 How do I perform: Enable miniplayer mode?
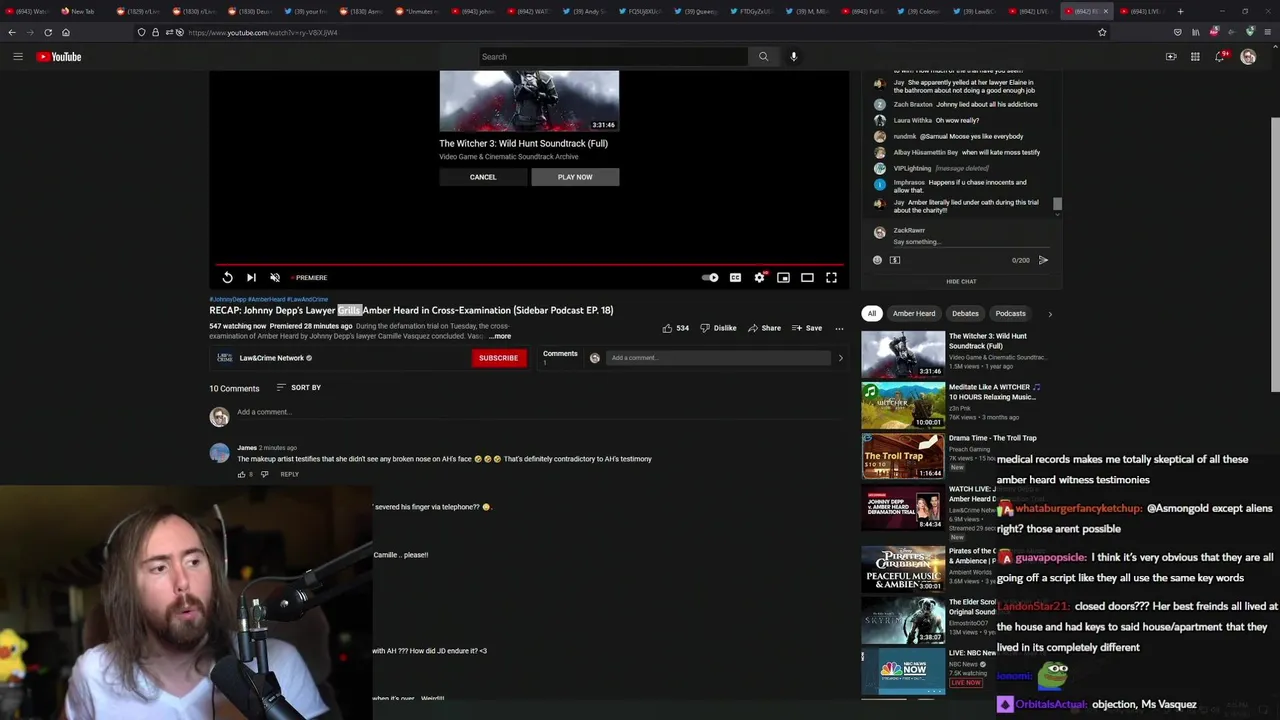pos(783,278)
